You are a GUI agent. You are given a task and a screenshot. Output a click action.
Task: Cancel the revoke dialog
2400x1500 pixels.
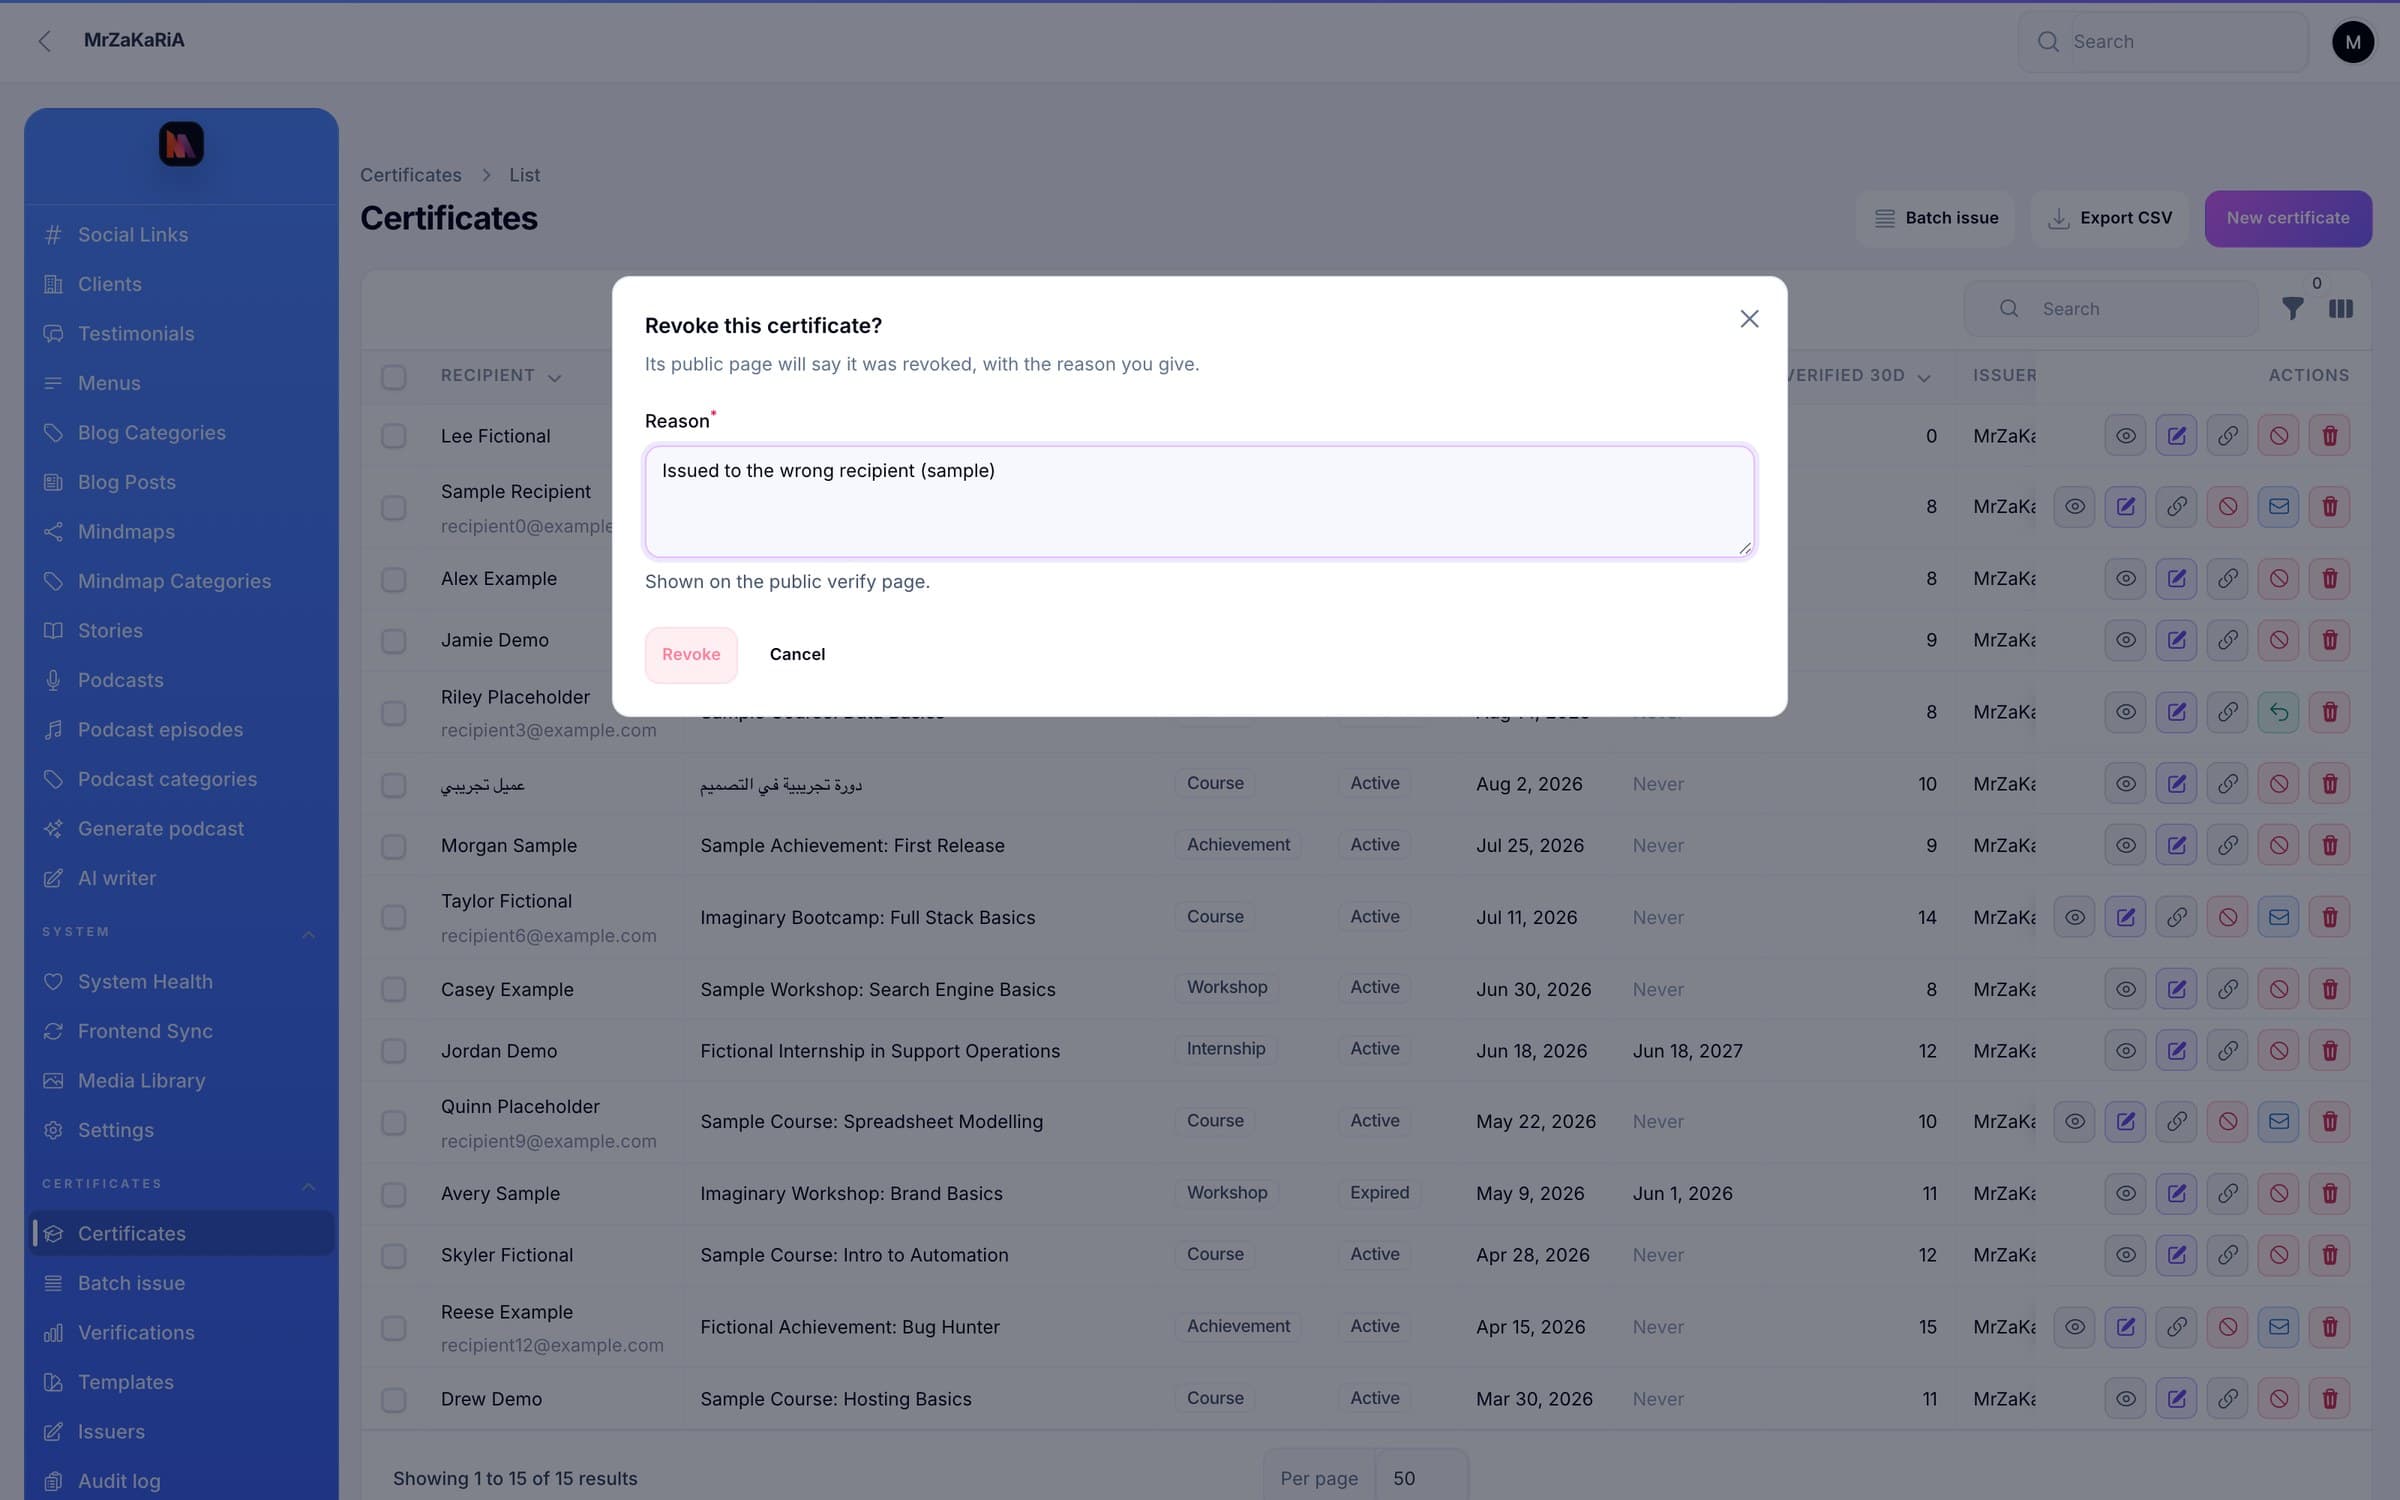pos(797,654)
